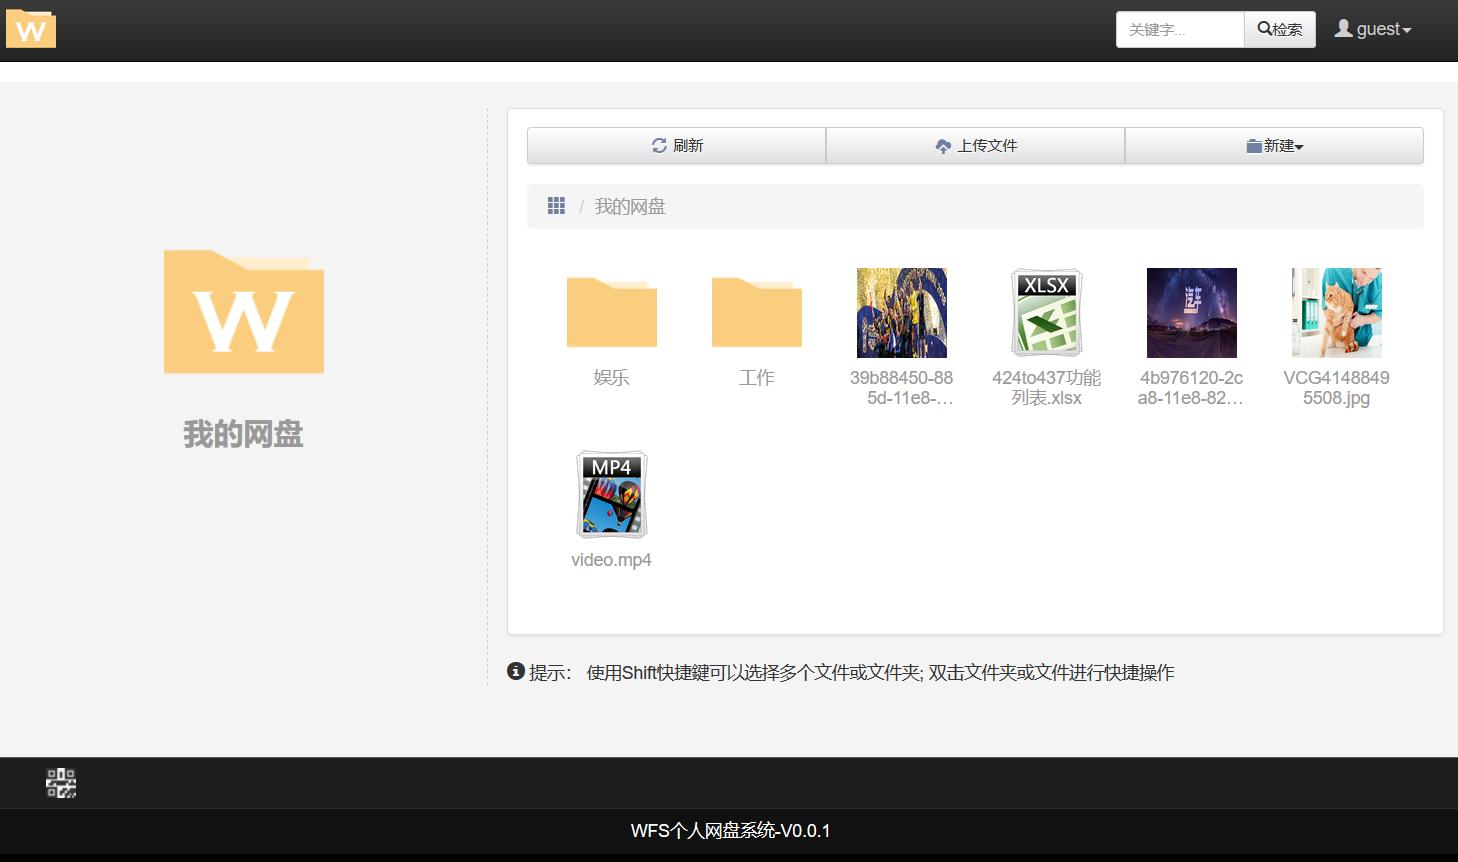
Task: Click the 我的网盘 sidebar heading
Action: pyautogui.click(x=243, y=434)
